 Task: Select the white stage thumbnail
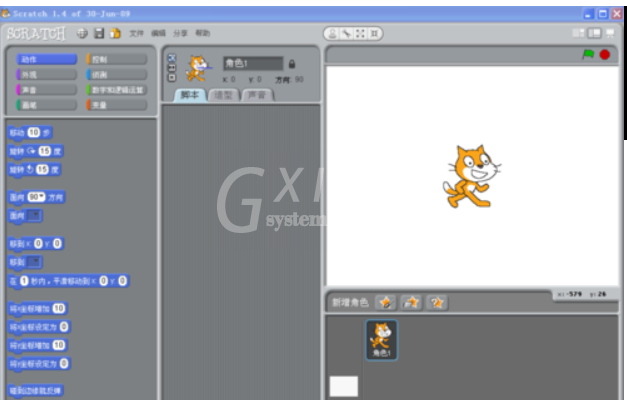click(x=344, y=386)
